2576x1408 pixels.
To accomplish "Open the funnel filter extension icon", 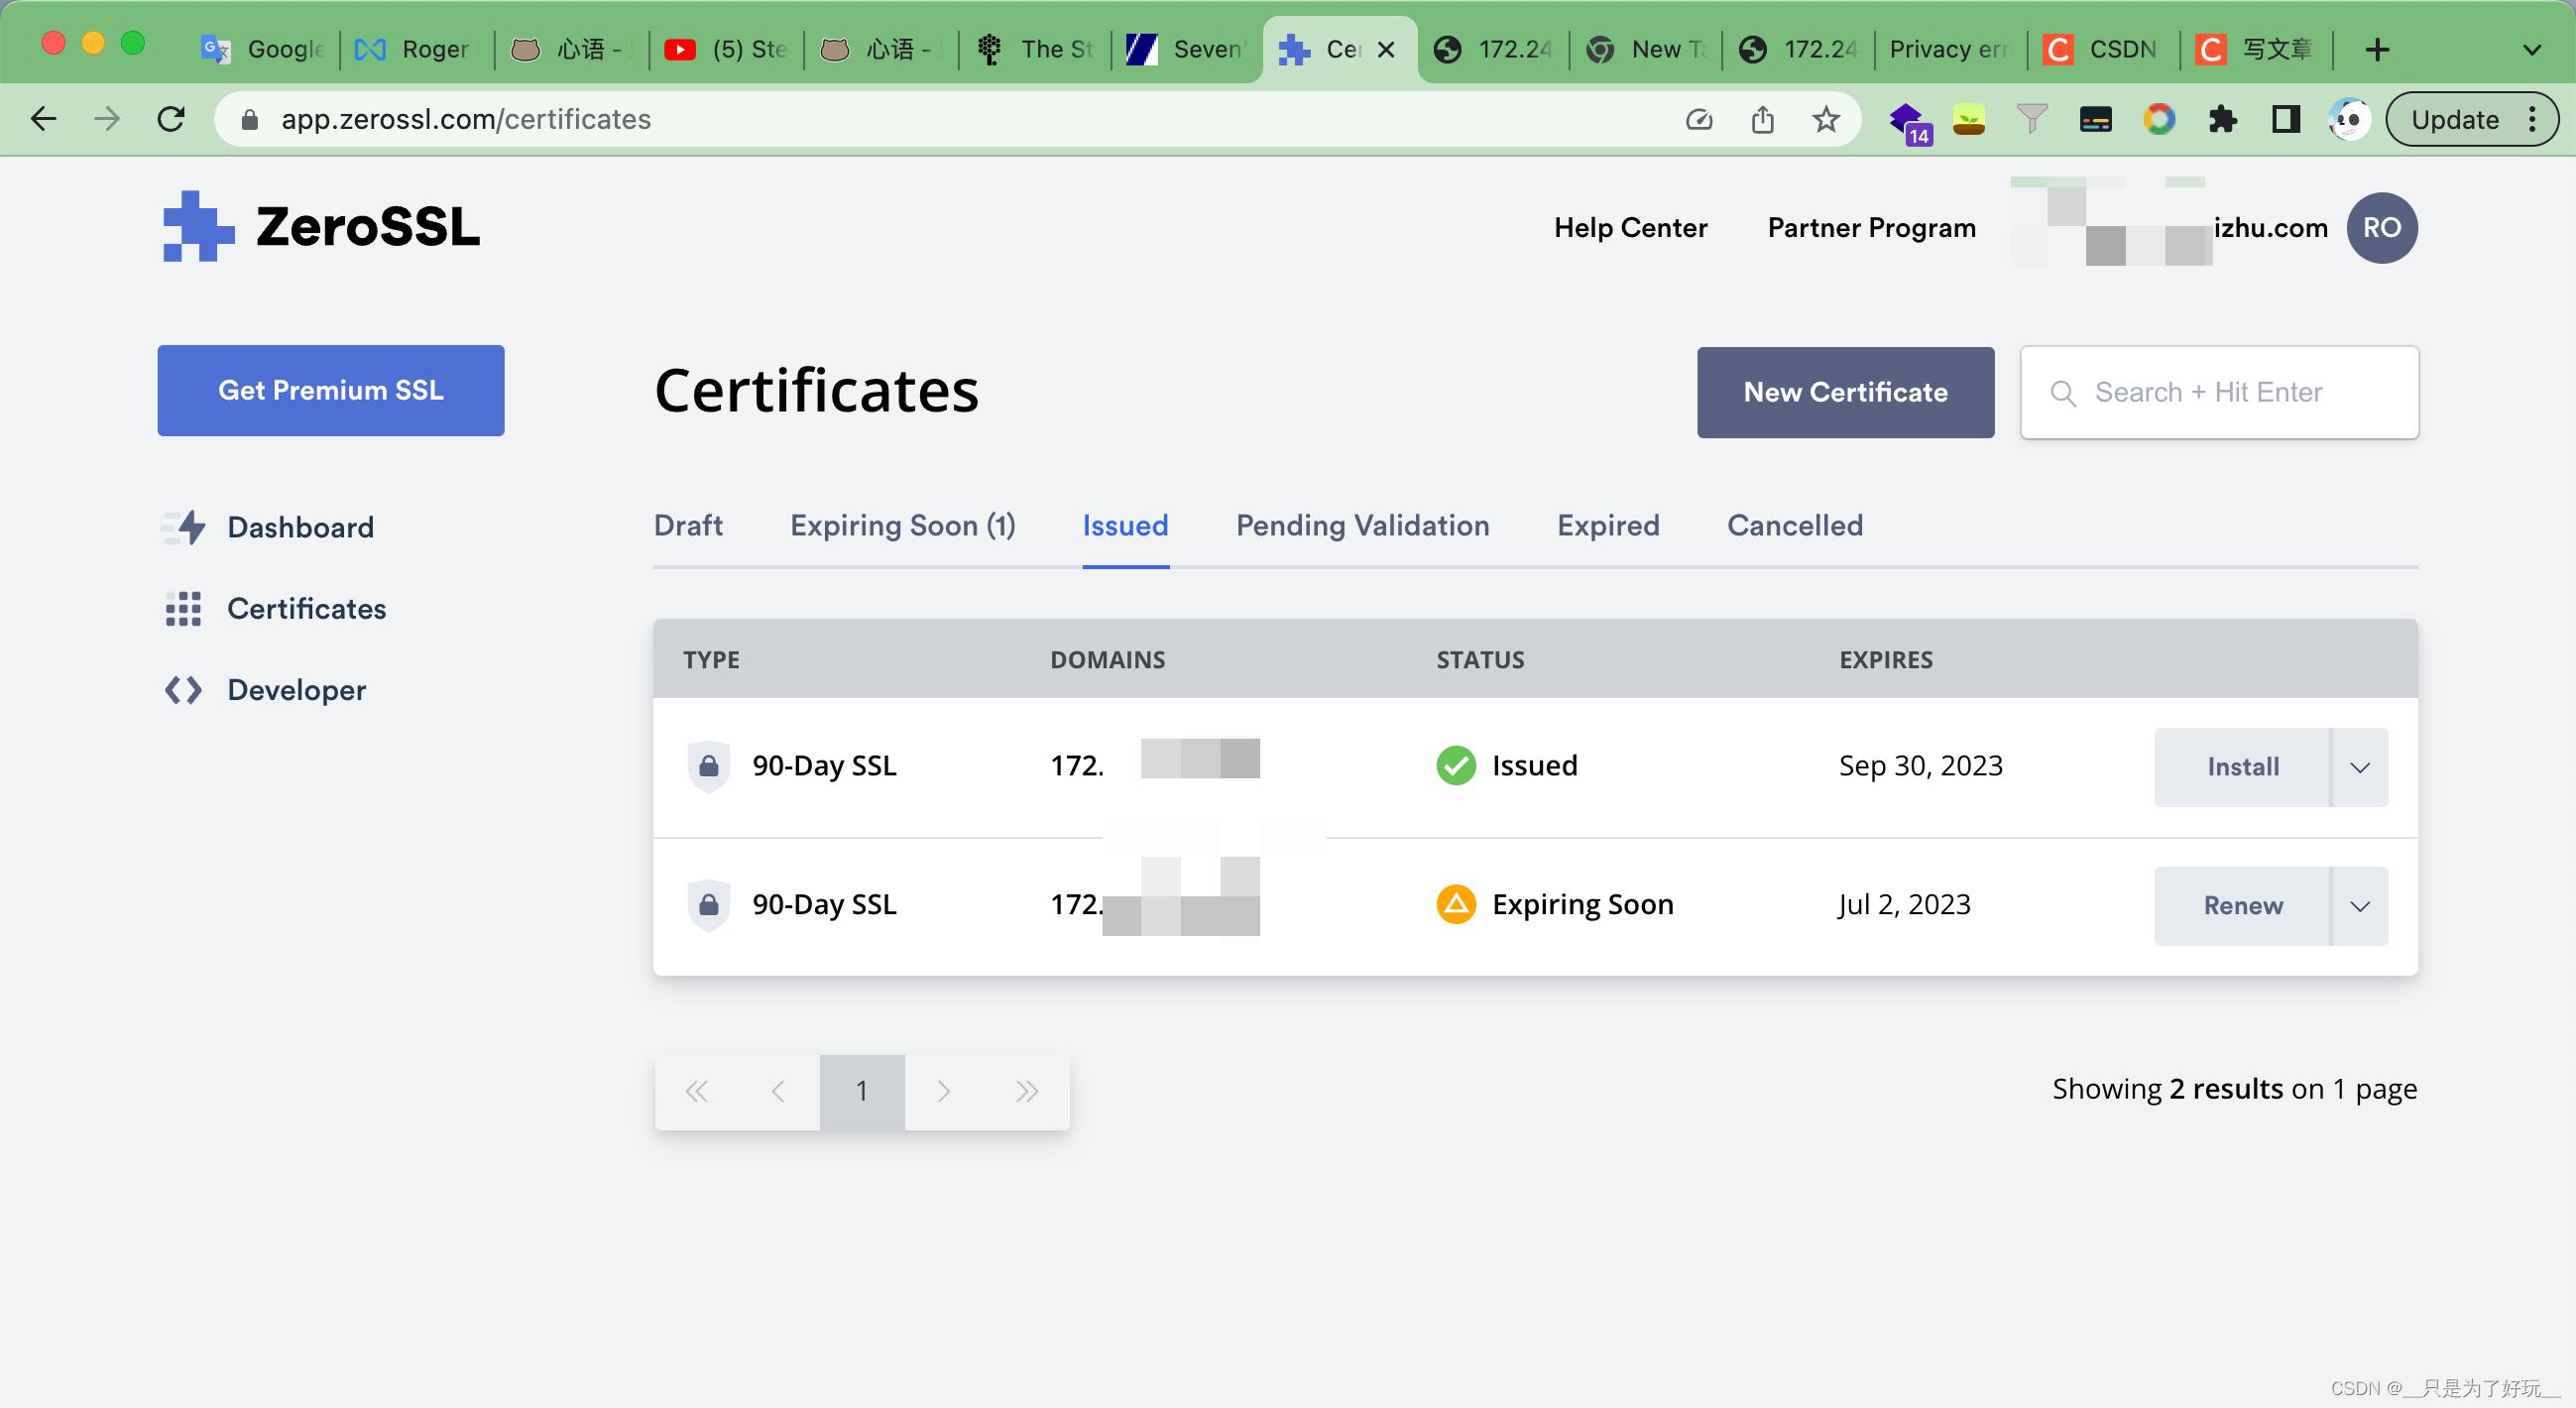I will (x=2032, y=119).
